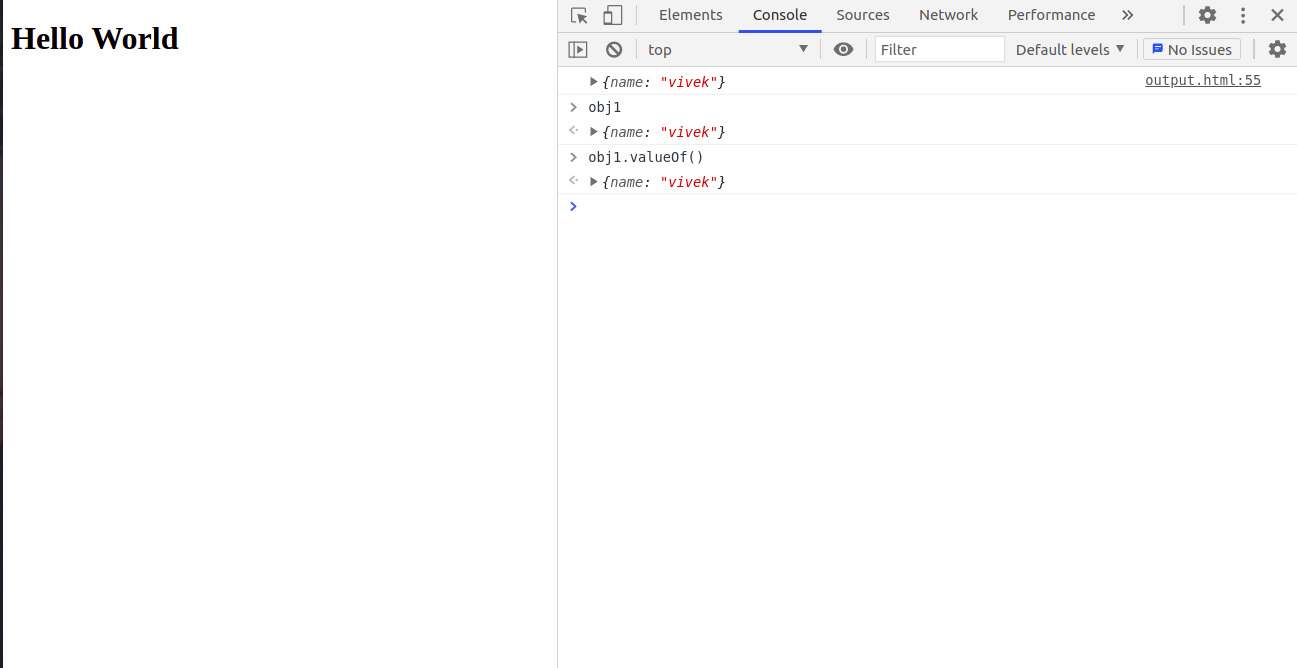1297x668 pixels.
Task: Select the inspect element picker icon
Action: [x=579, y=15]
